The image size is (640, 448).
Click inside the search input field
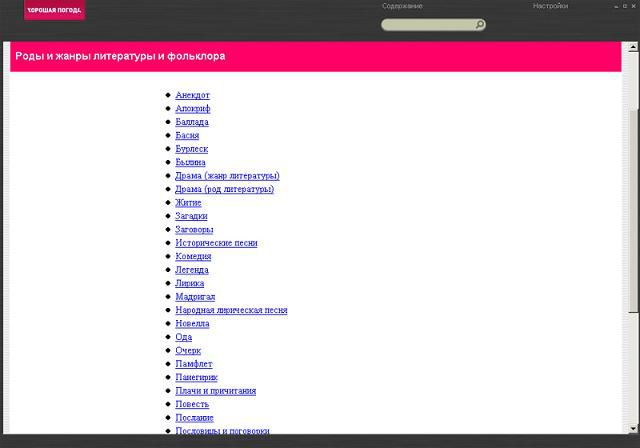[x=425, y=25]
